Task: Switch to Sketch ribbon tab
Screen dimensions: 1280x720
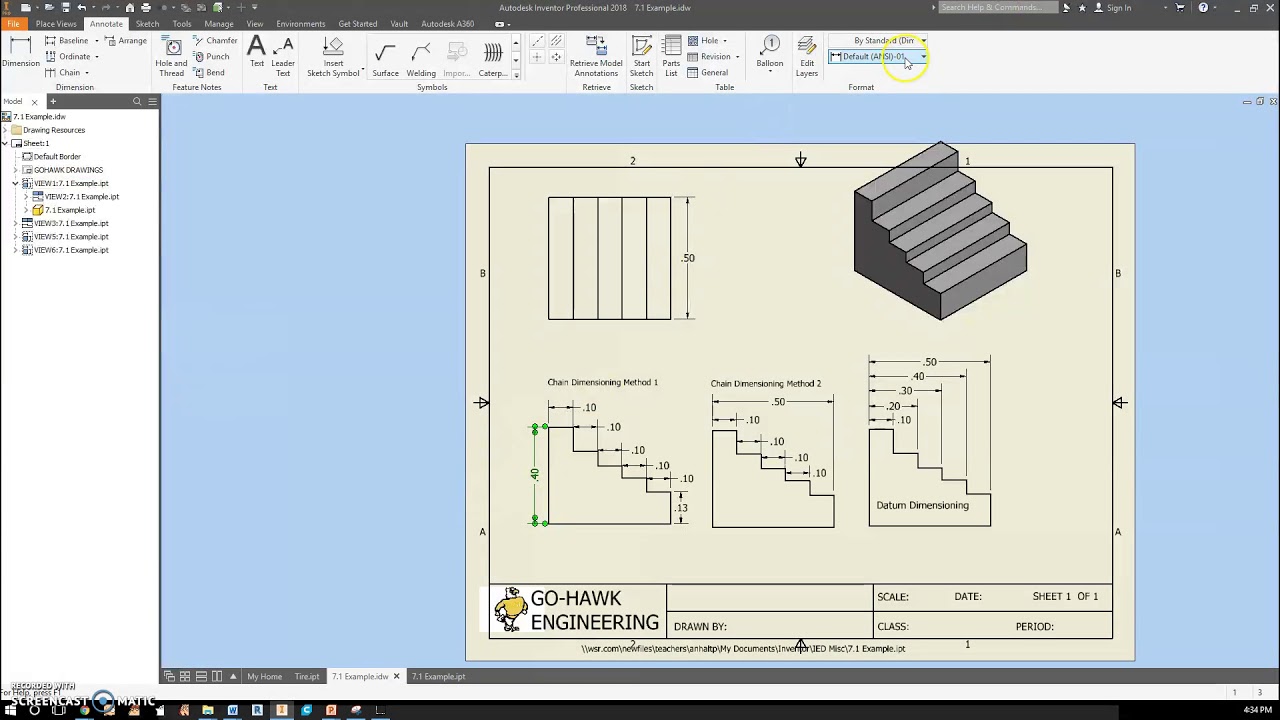Action: coord(147,24)
